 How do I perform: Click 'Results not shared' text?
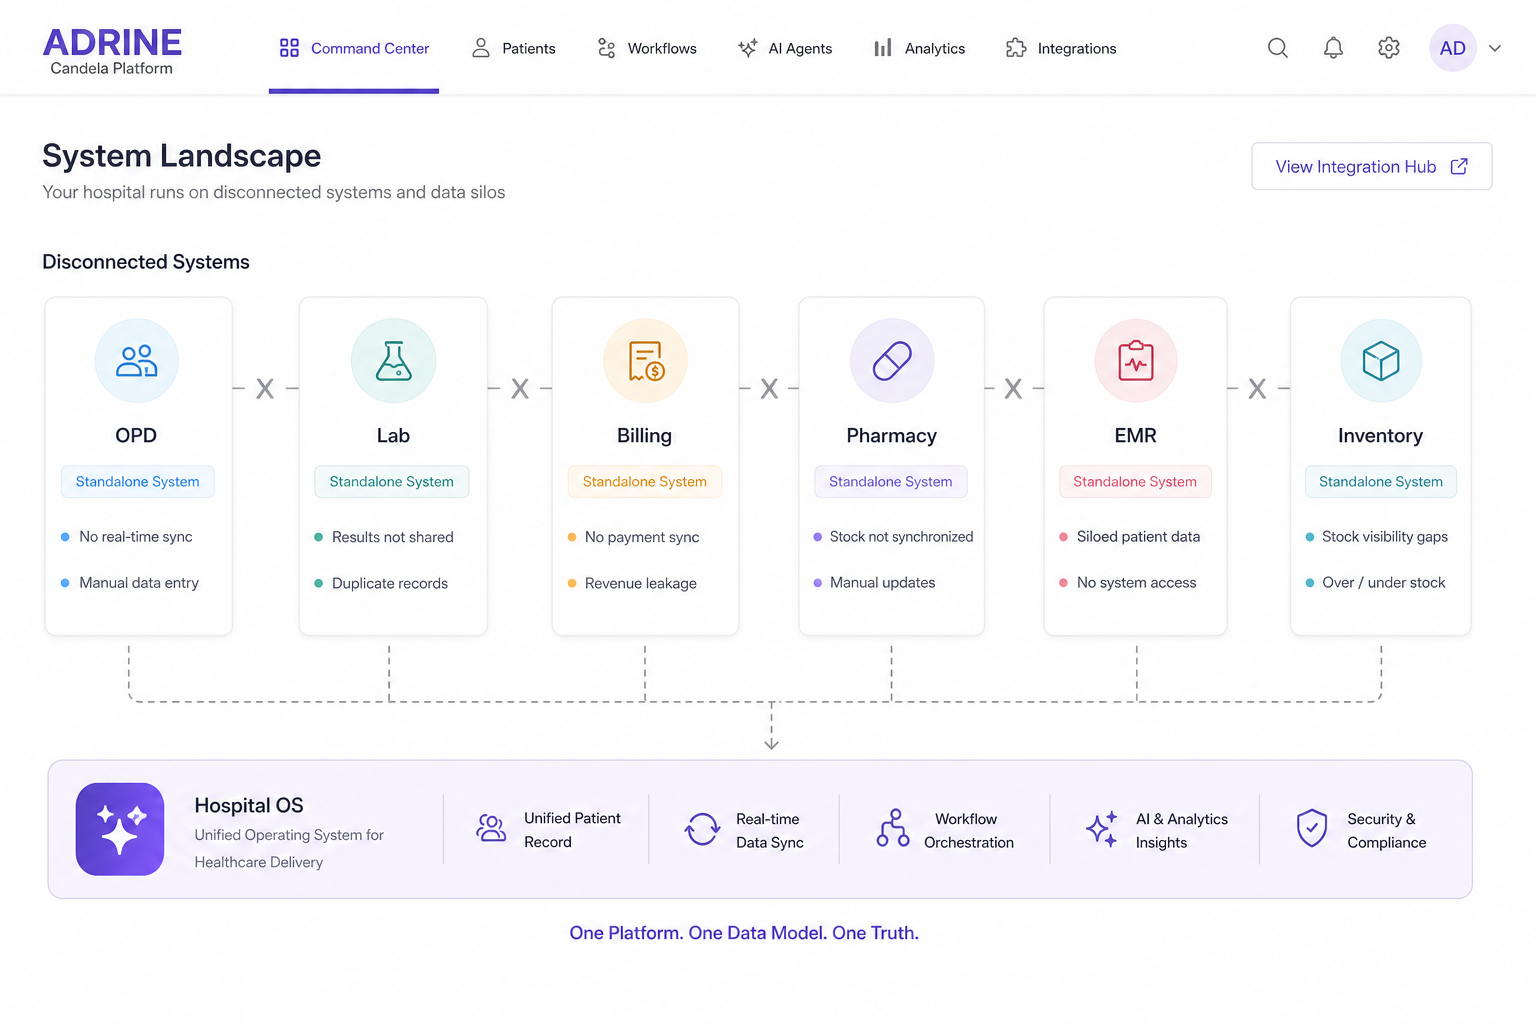coord(393,537)
